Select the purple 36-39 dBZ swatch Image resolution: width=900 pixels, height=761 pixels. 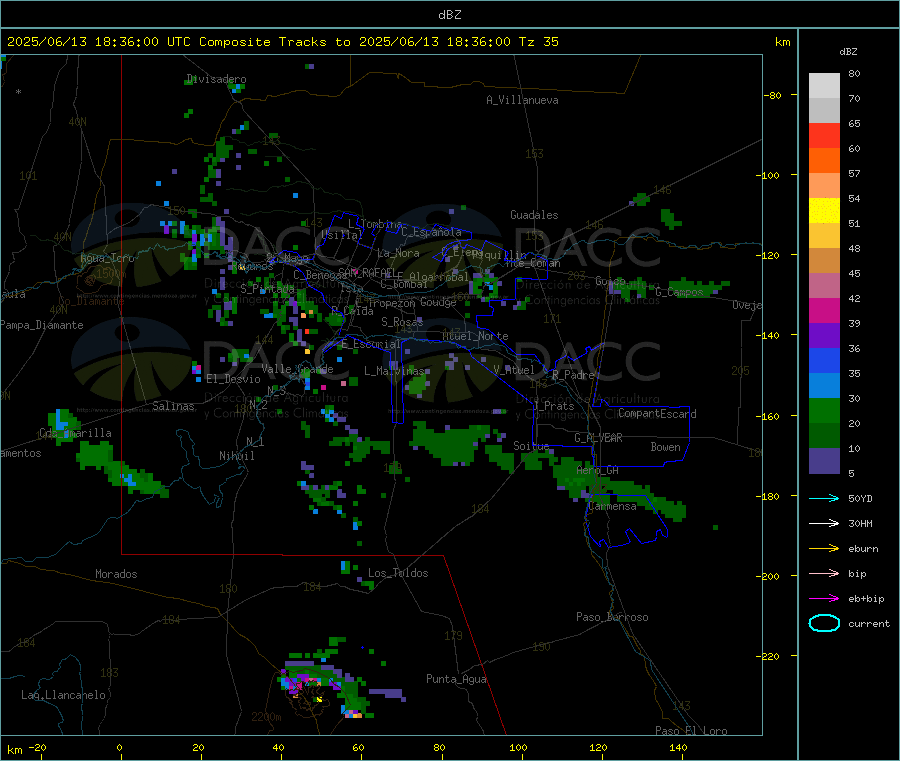pos(824,336)
